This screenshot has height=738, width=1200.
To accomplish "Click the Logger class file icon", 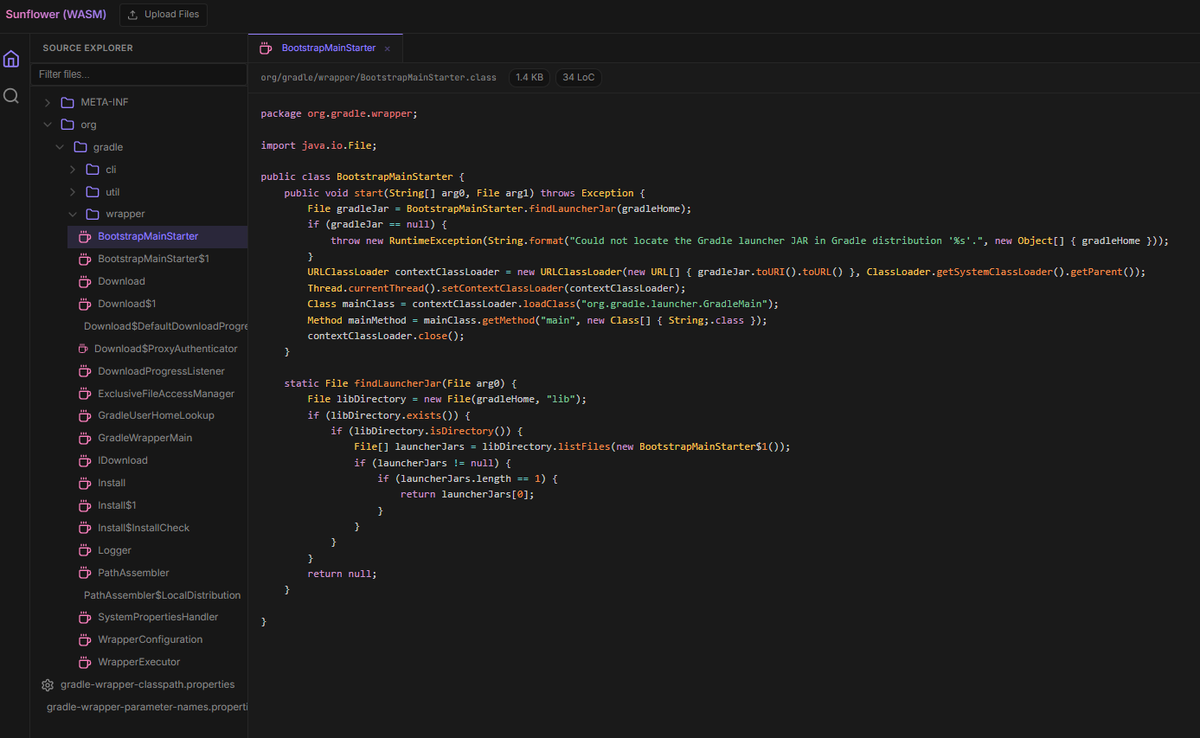I will (85, 550).
